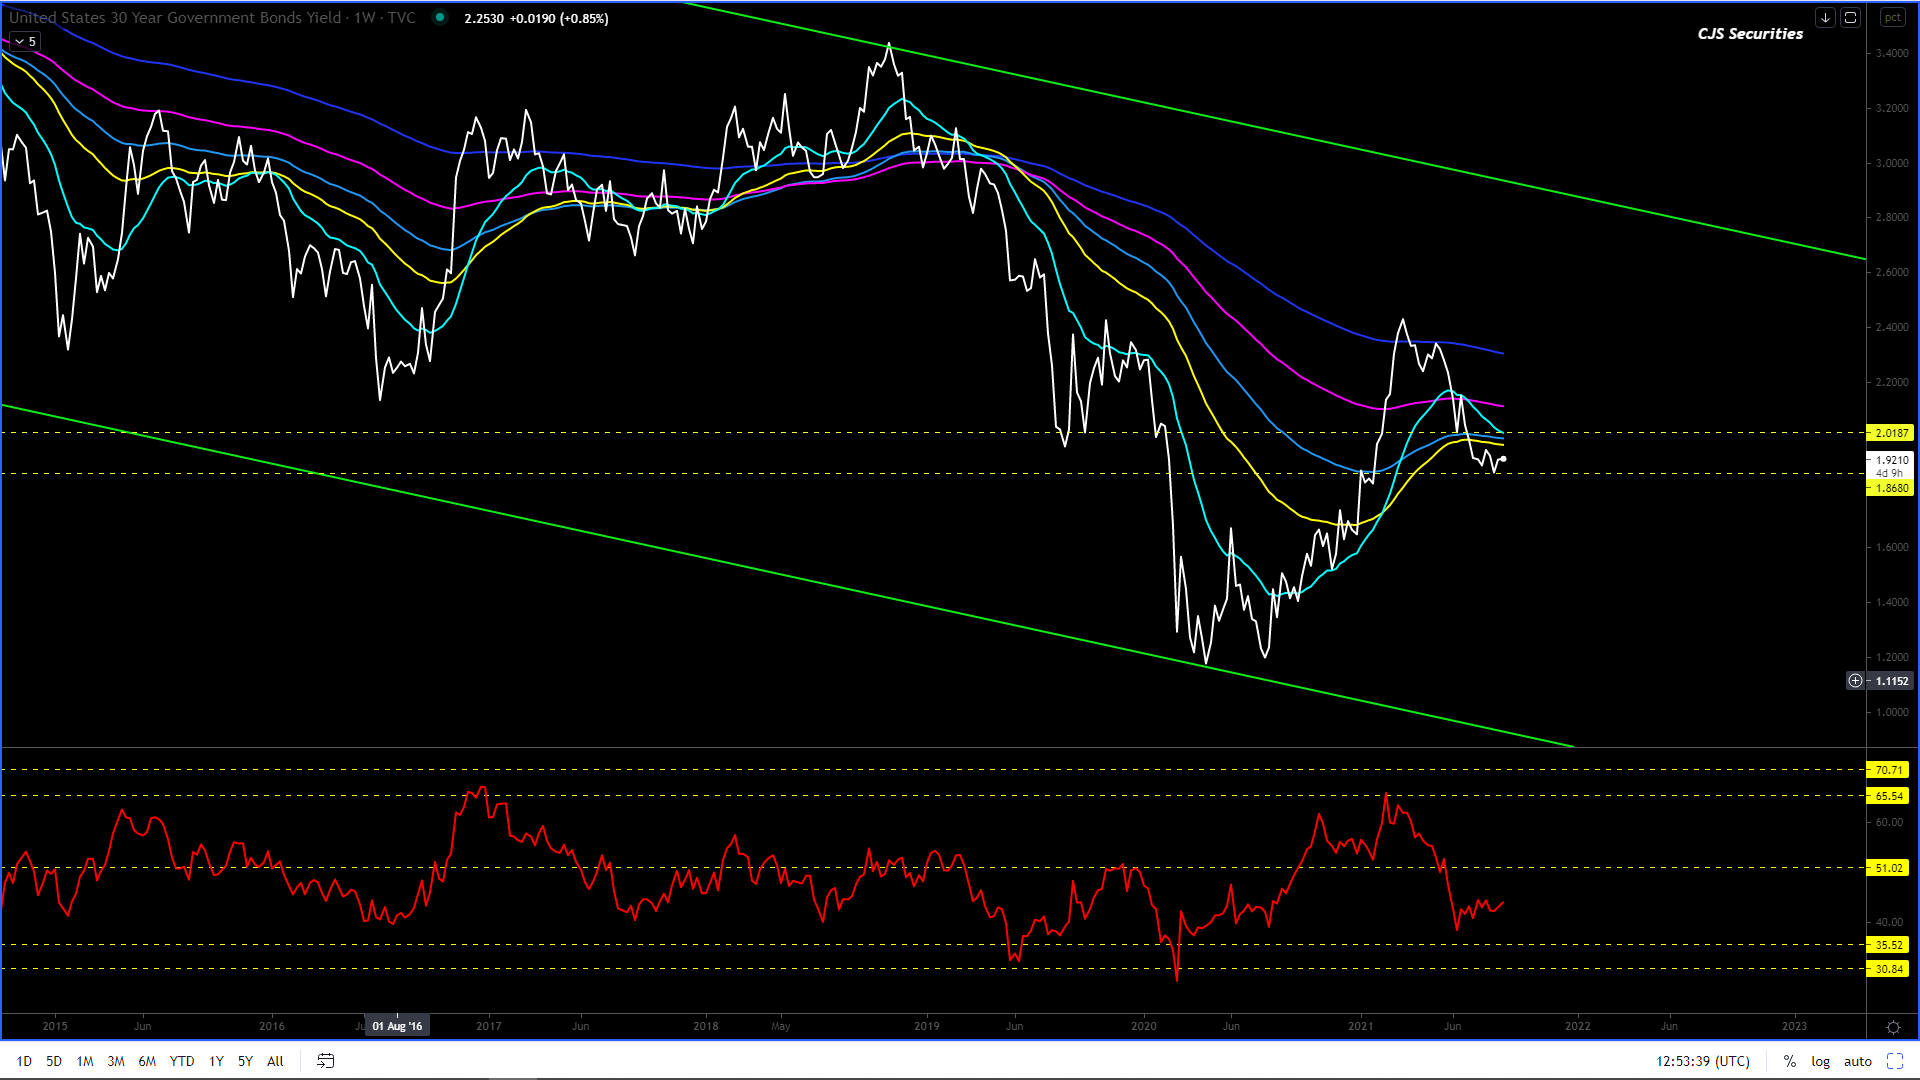Click the plus icon beside 1.1152 price
This screenshot has width=1920, height=1080.
tap(1855, 680)
